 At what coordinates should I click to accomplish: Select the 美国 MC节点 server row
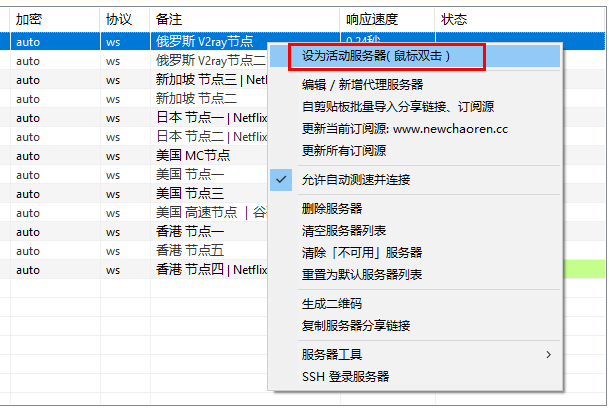click(192, 156)
